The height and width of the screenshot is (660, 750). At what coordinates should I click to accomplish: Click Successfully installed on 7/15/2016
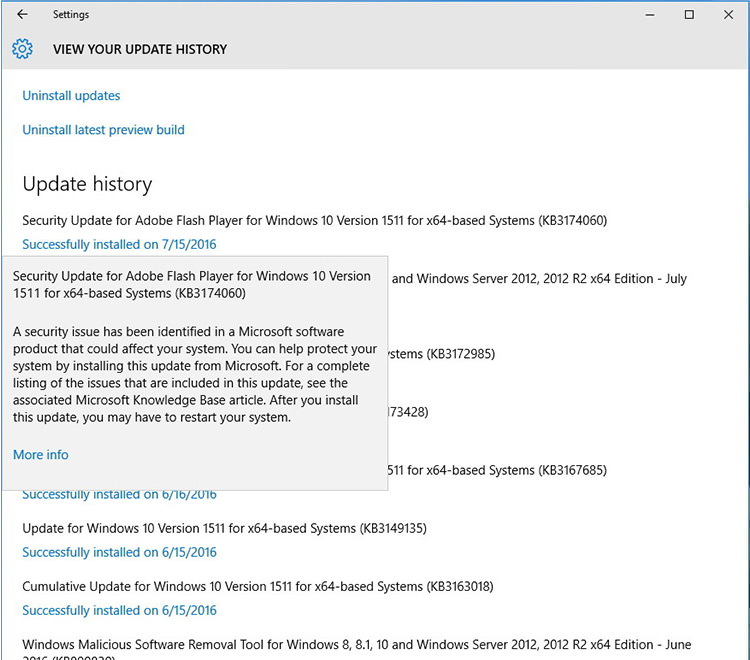pyautogui.click(x=119, y=245)
